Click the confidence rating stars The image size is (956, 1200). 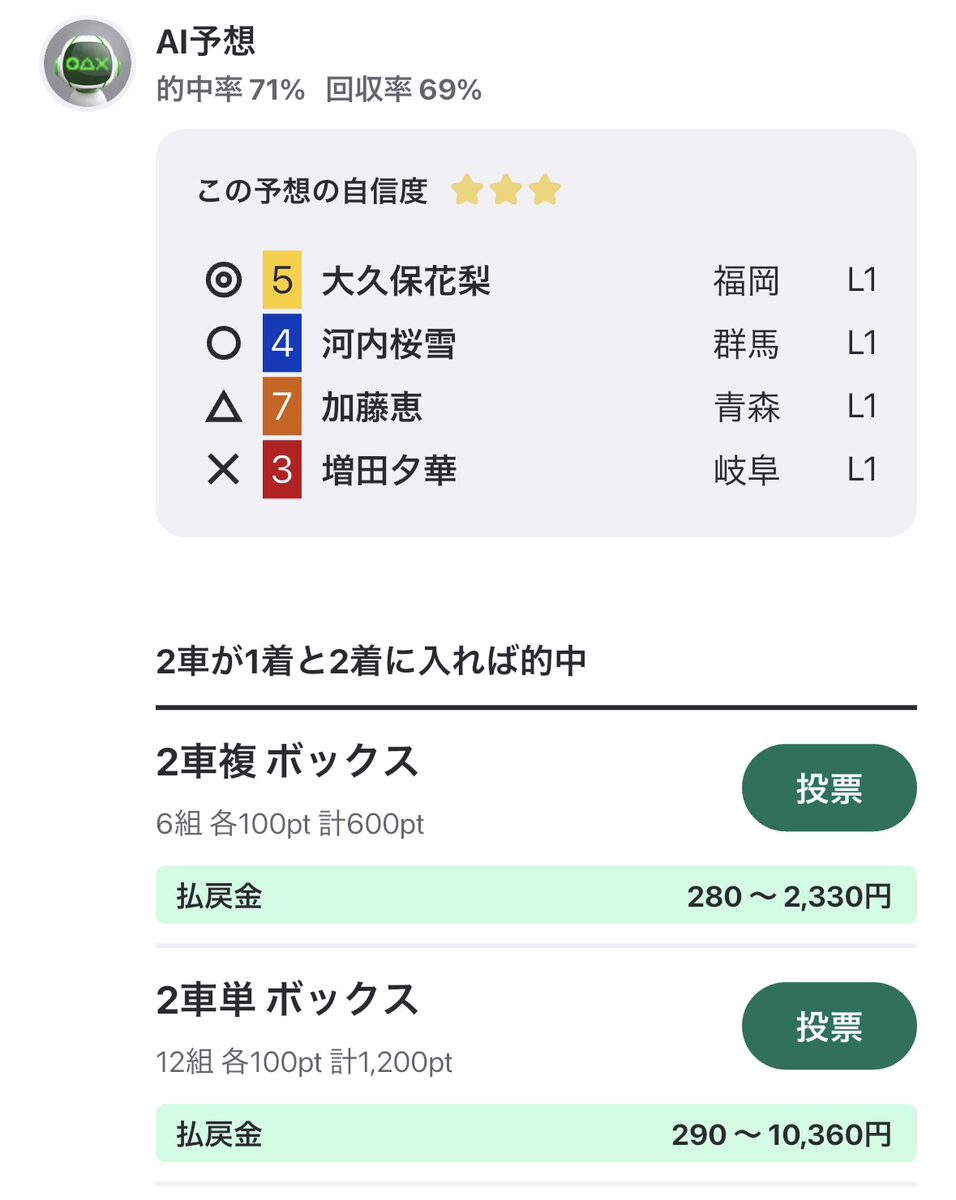pyautogui.click(x=505, y=190)
